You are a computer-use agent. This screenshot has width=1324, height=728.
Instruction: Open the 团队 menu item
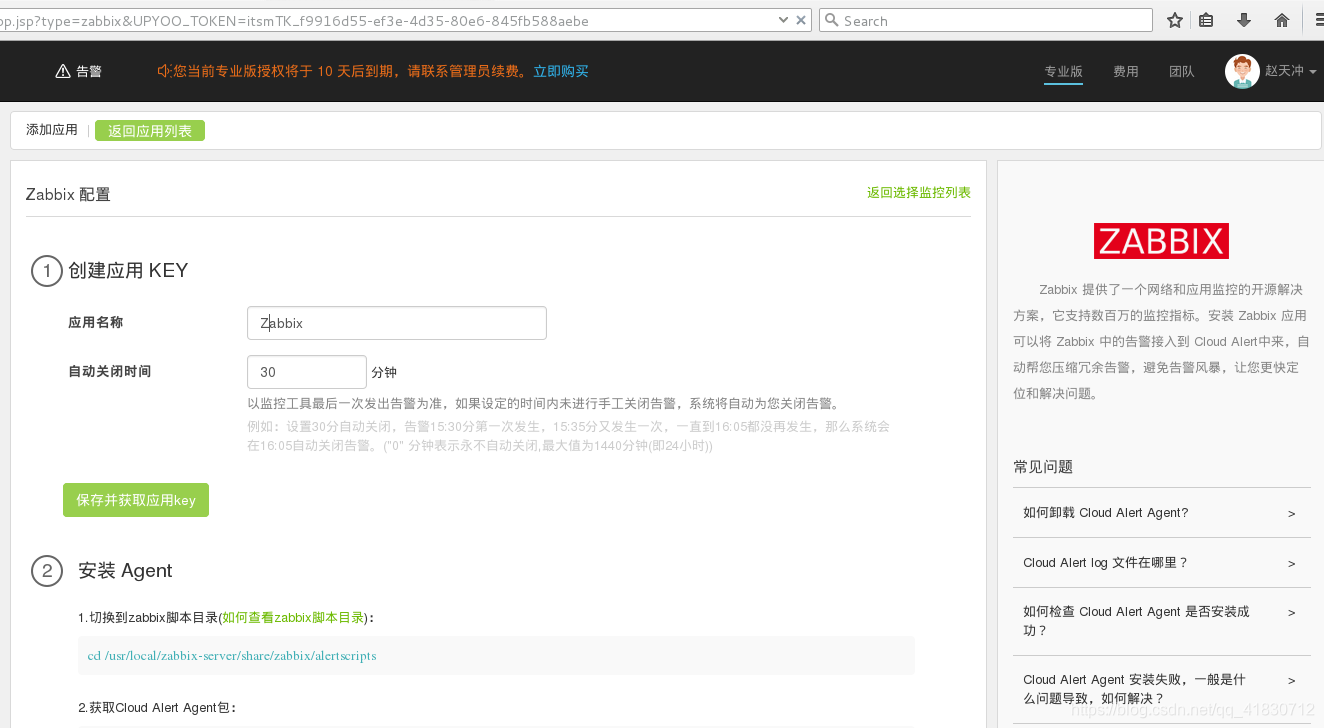coord(1182,71)
